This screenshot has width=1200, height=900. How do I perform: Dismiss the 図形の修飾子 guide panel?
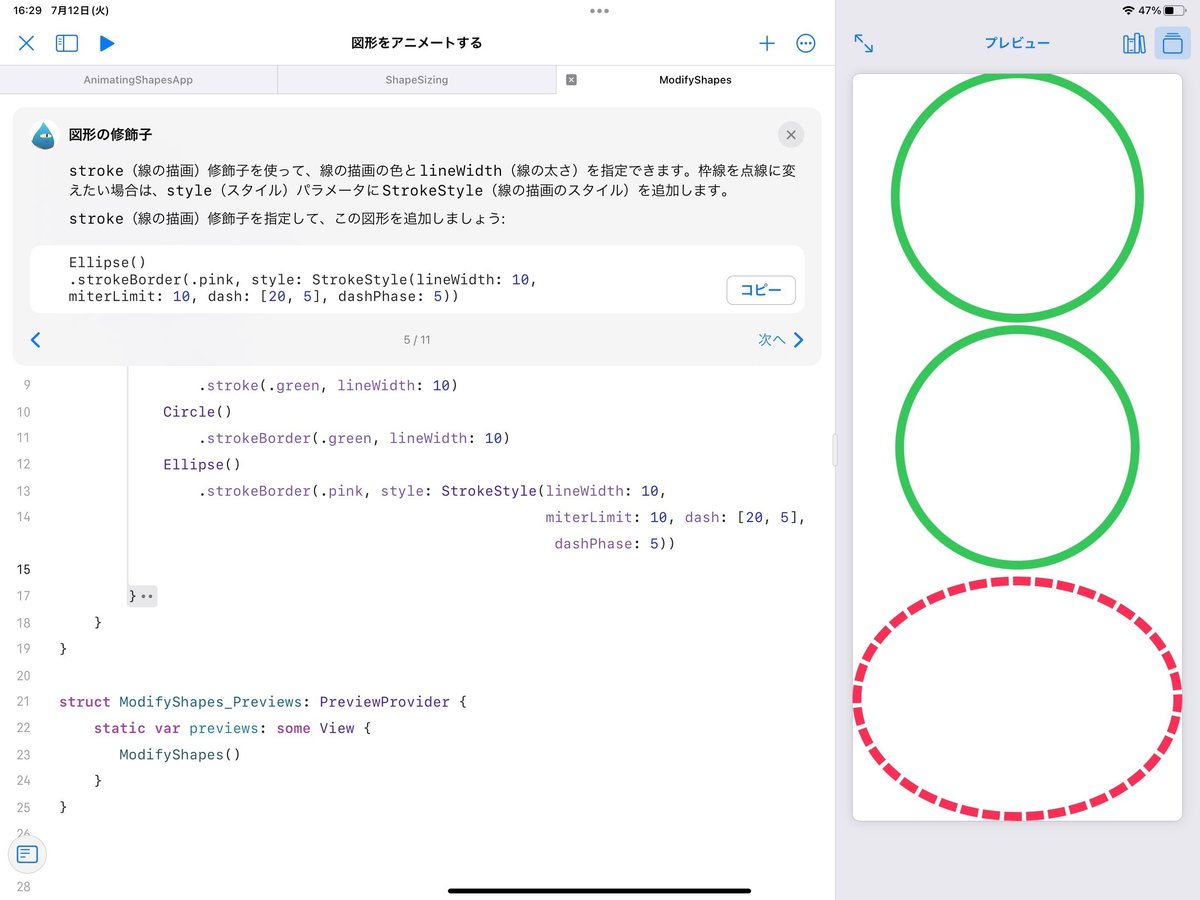coord(791,135)
